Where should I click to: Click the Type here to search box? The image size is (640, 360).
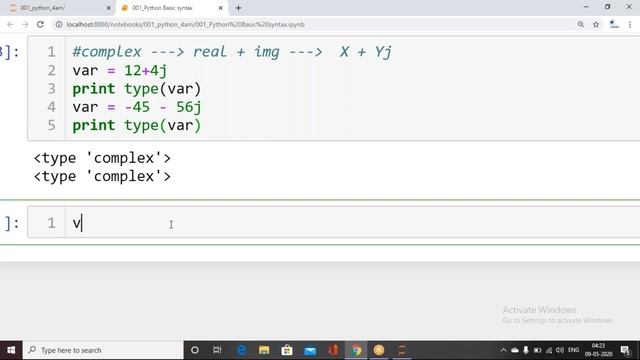[x=103, y=350]
